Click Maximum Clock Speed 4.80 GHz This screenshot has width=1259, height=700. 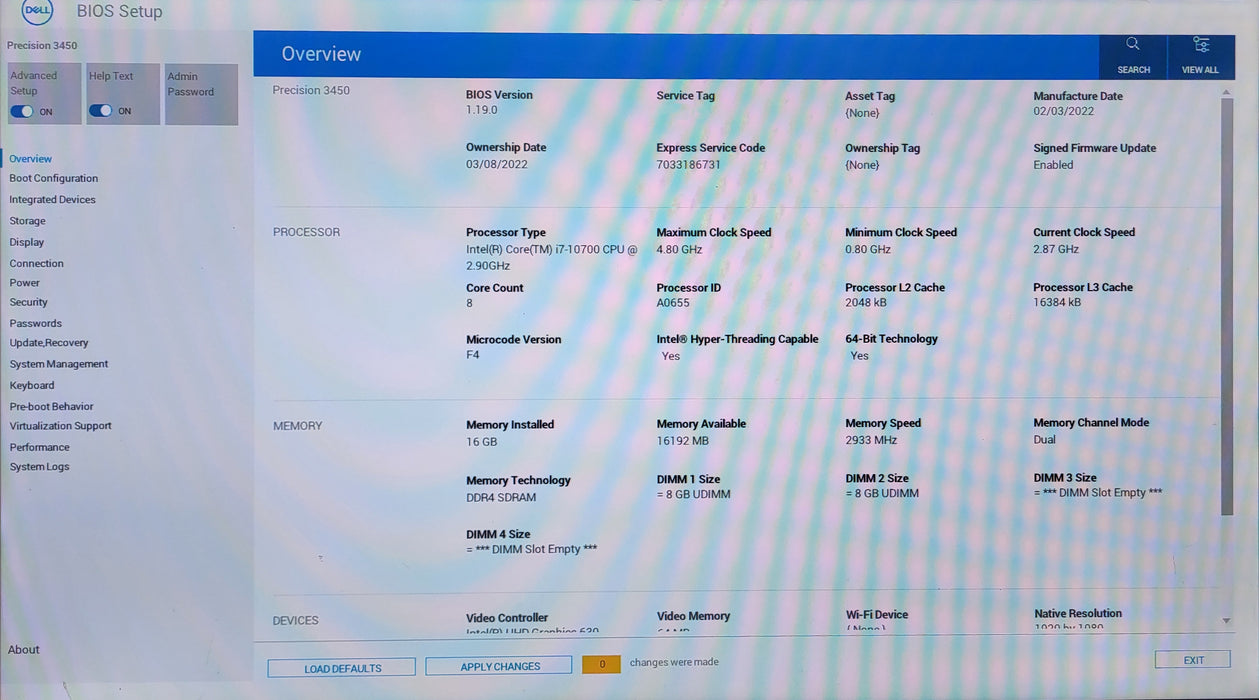679,250
